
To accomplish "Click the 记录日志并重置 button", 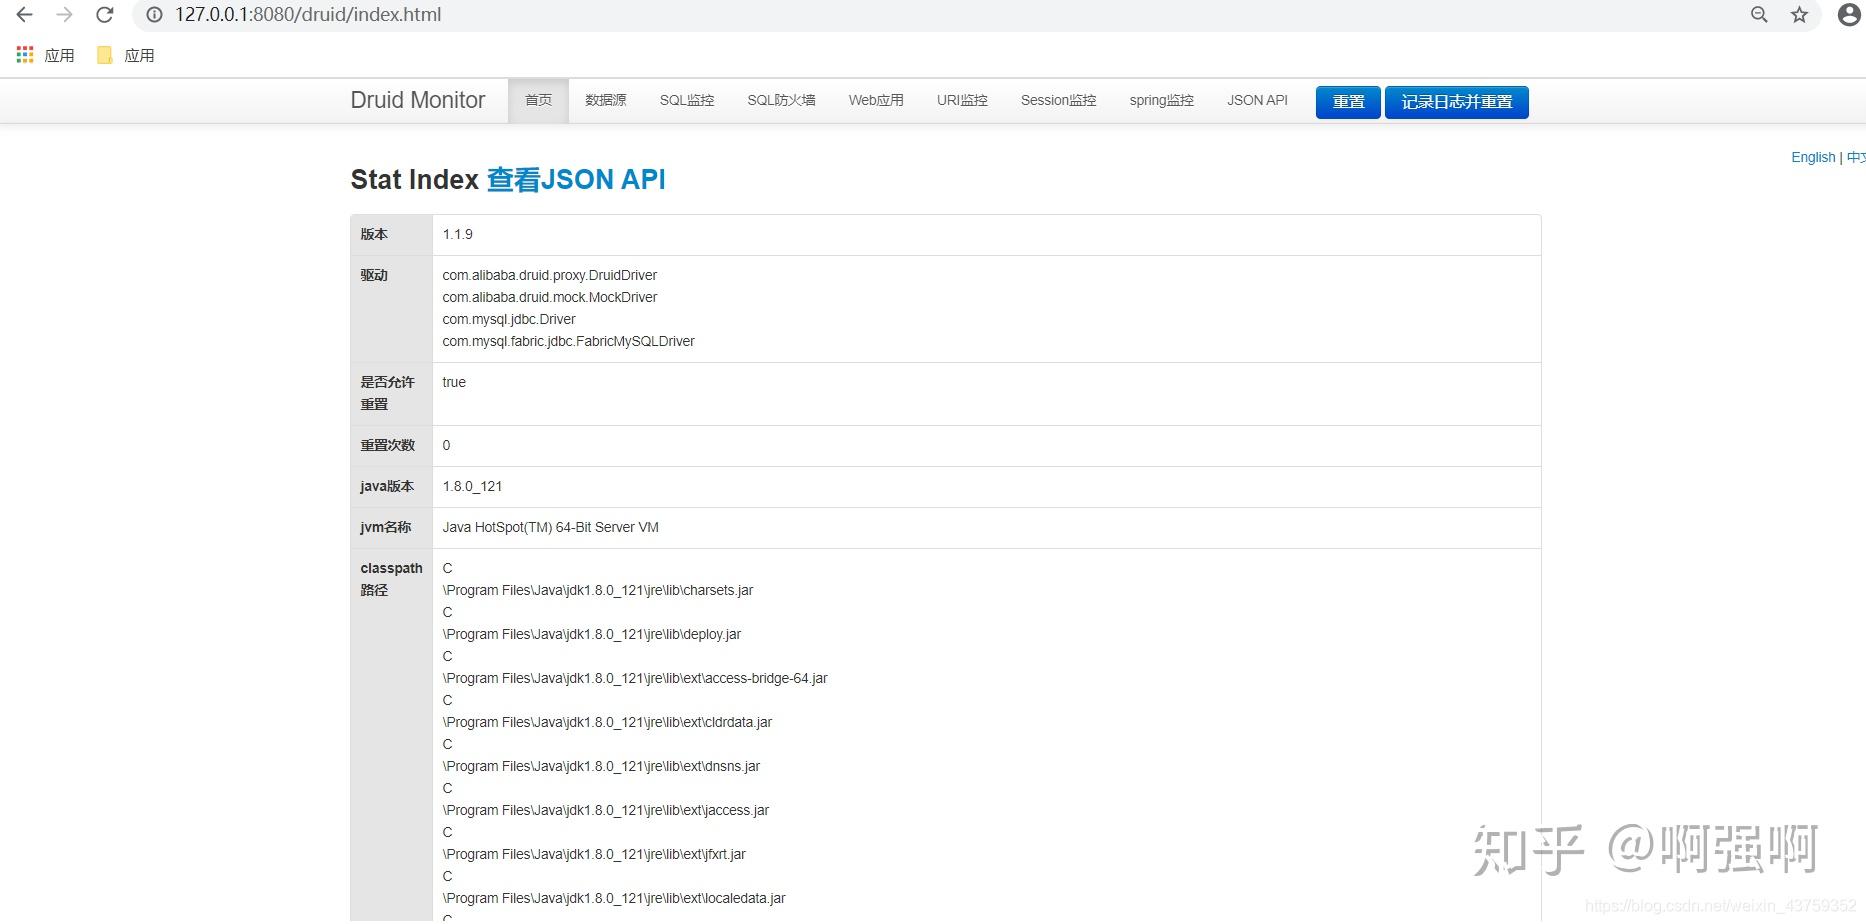I will (x=1455, y=101).
